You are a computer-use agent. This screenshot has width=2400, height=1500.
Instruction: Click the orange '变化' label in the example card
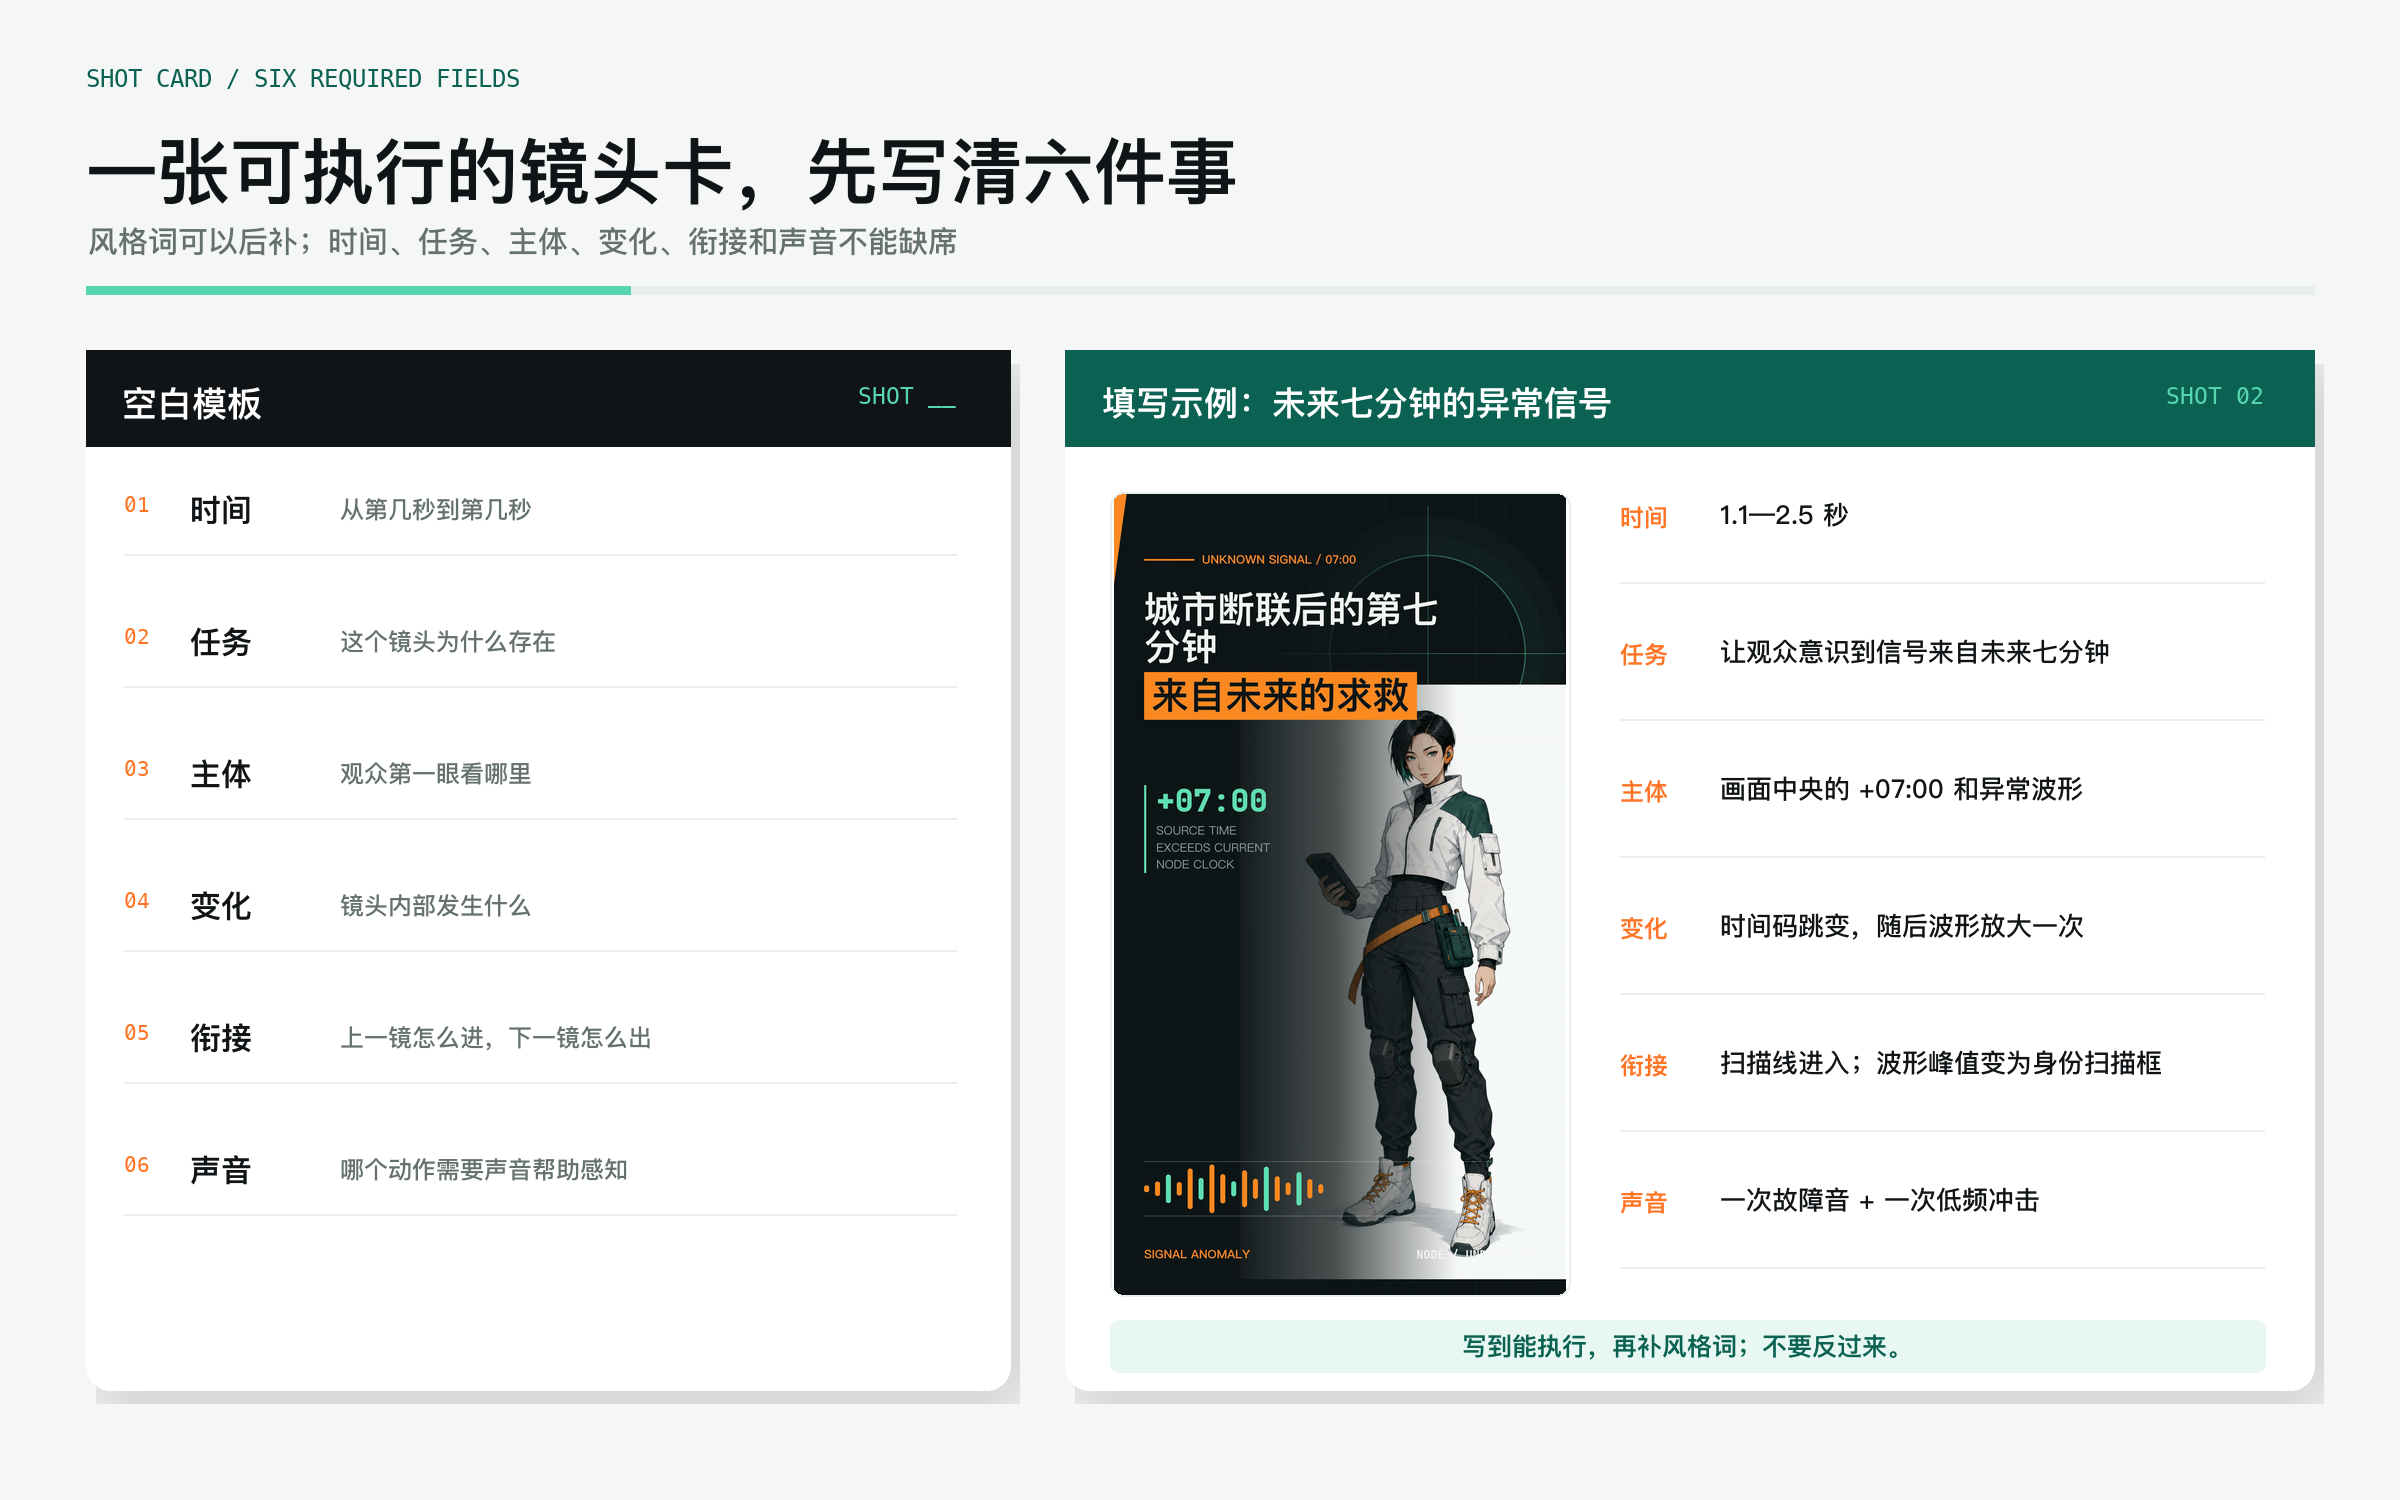click(1644, 929)
